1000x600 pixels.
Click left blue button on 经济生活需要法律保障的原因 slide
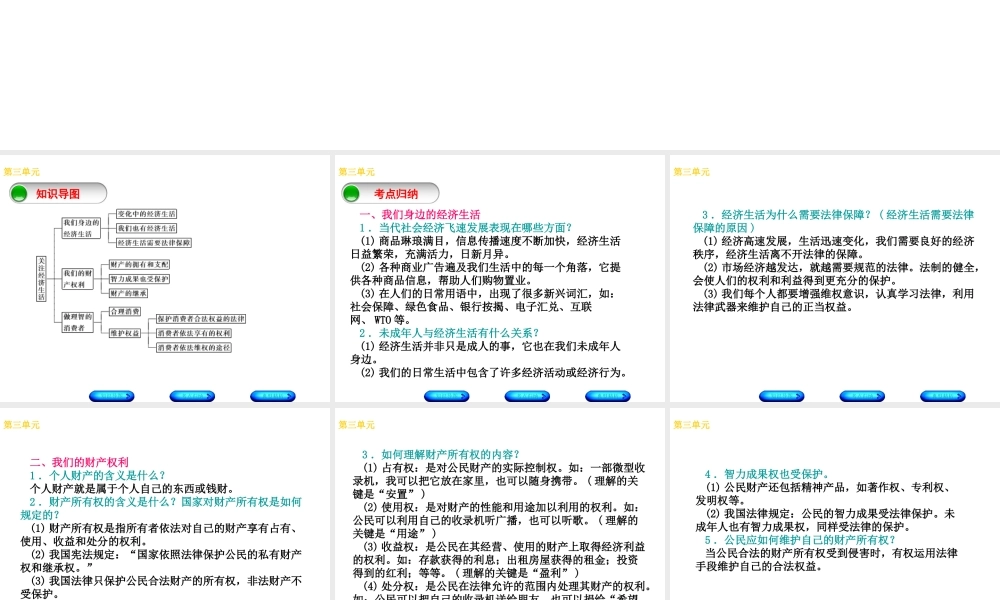click(x=781, y=396)
